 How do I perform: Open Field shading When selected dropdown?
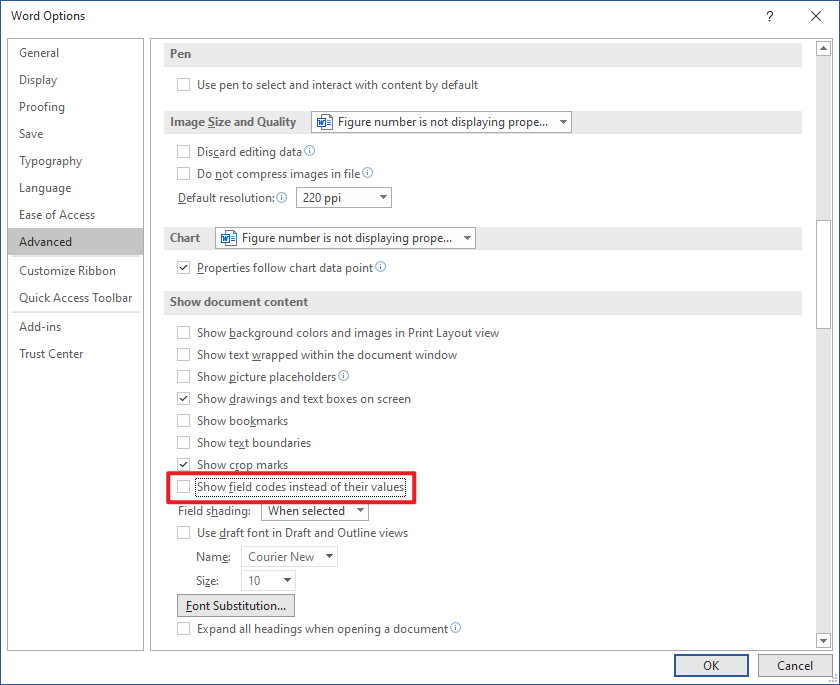click(x=315, y=511)
